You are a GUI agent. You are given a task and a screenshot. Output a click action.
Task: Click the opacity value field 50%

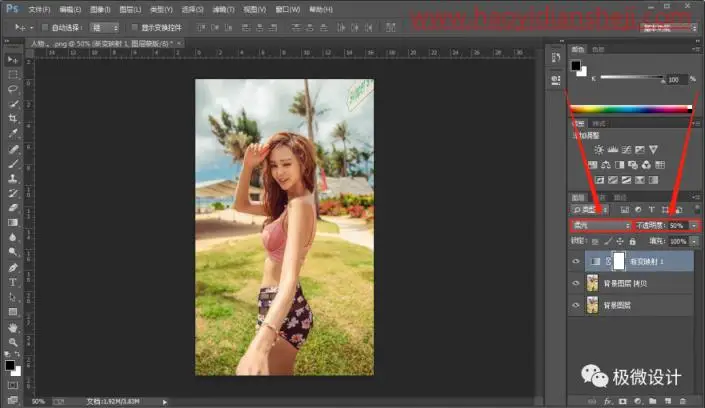pos(678,225)
